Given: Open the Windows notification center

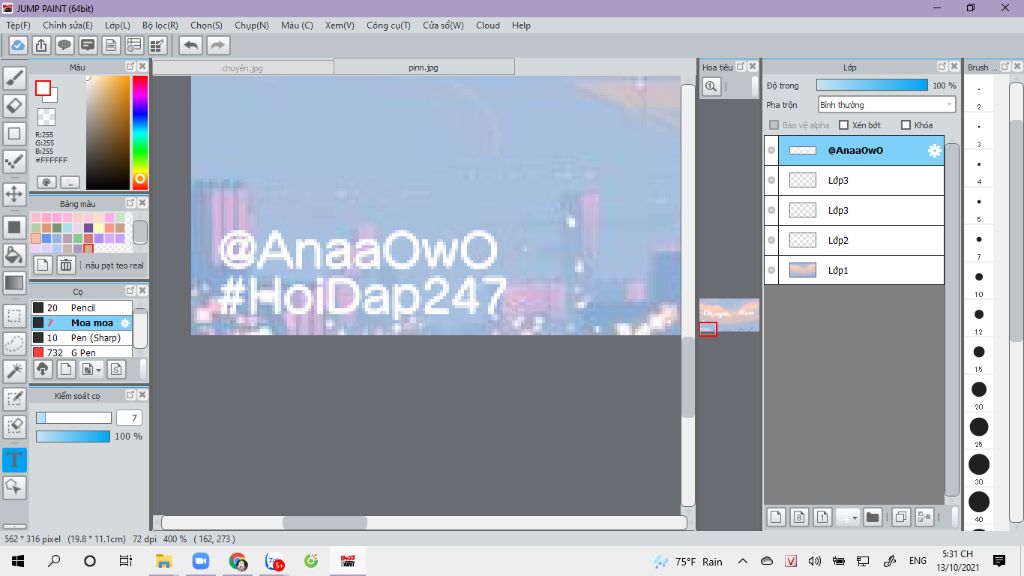Looking at the screenshot, I should pyautogui.click(x=999, y=561).
